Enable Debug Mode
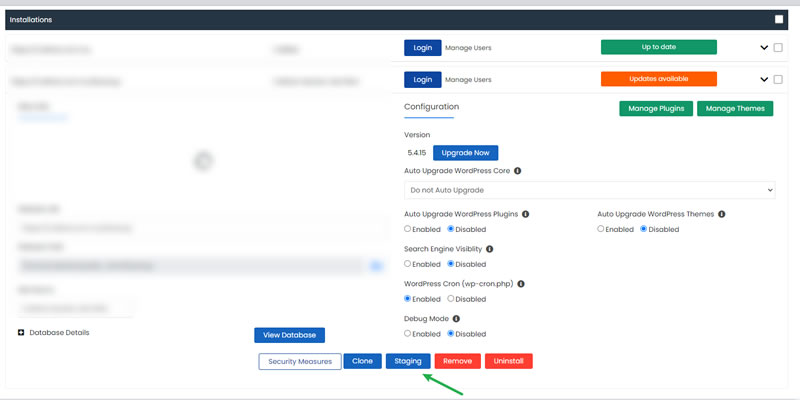Viewport: 800px width, 400px height. coord(407,333)
